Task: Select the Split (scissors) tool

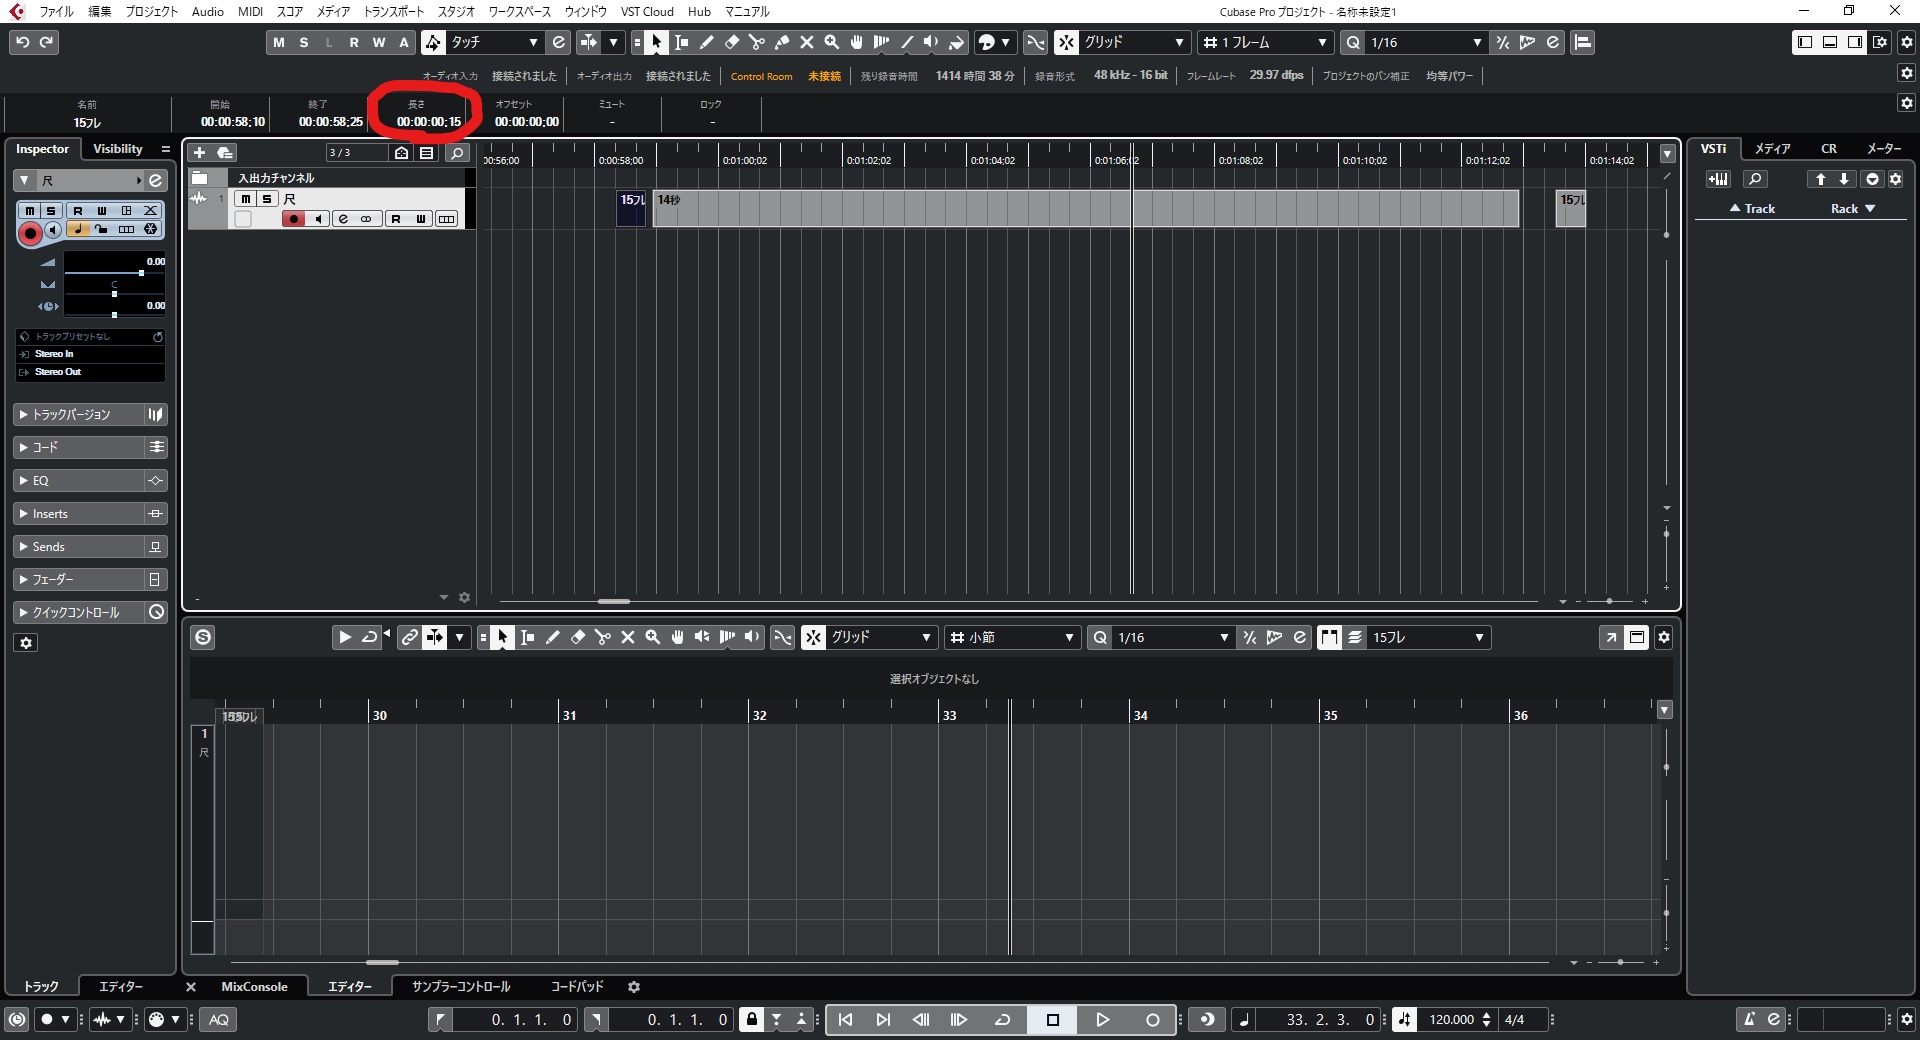Action: [x=757, y=42]
